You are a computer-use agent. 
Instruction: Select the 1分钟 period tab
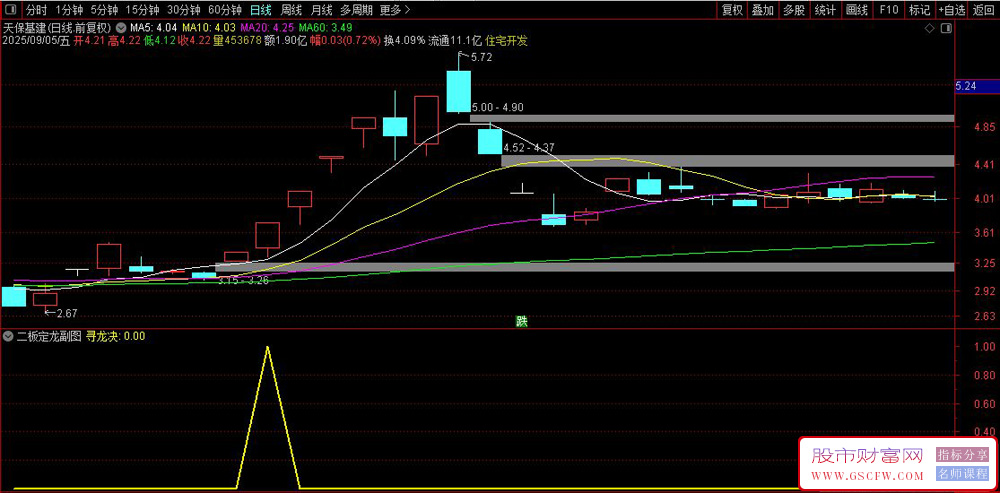point(69,10)
